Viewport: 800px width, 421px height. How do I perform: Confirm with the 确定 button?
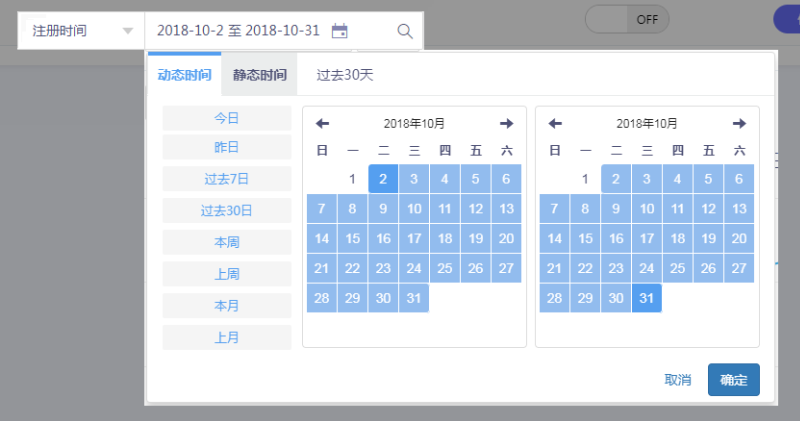click(734, 380)
